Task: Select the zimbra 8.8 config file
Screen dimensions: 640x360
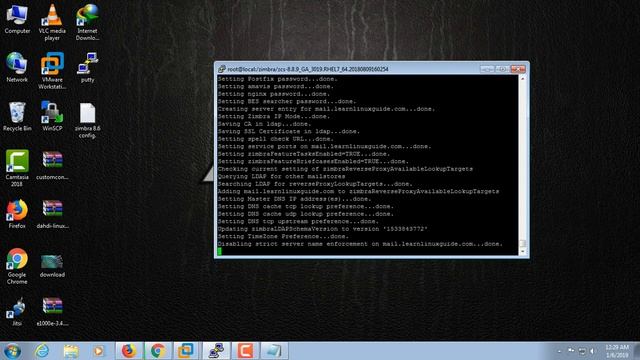Action: [87, 120]
